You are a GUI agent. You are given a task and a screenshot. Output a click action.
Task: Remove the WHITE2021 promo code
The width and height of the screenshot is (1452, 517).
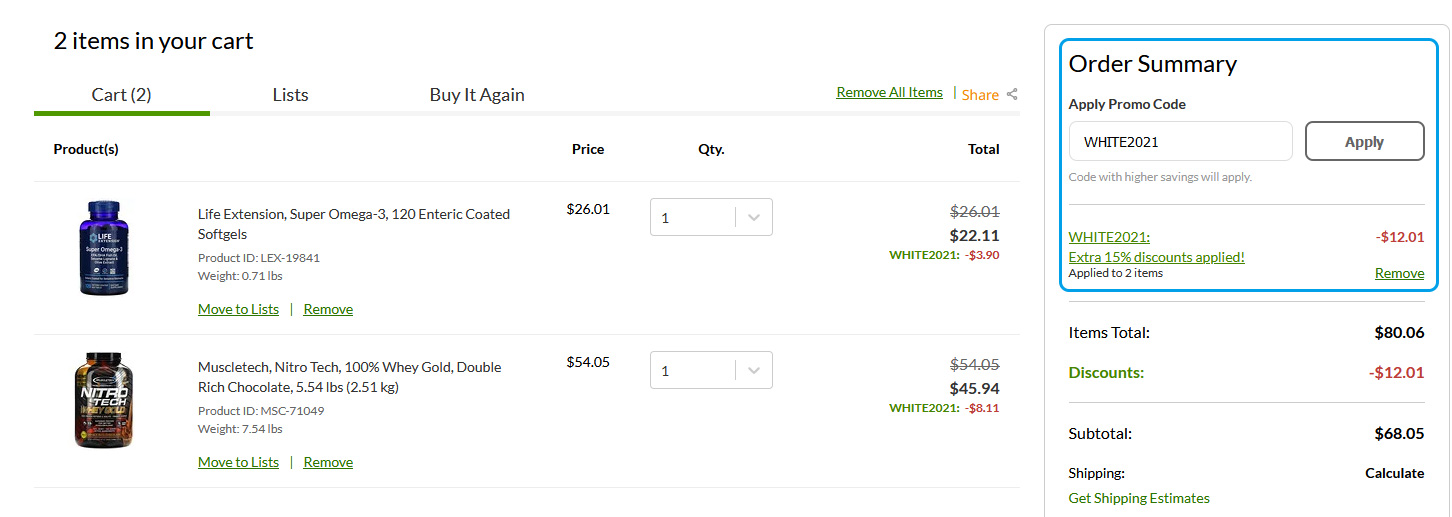(x=1399, y=273)
